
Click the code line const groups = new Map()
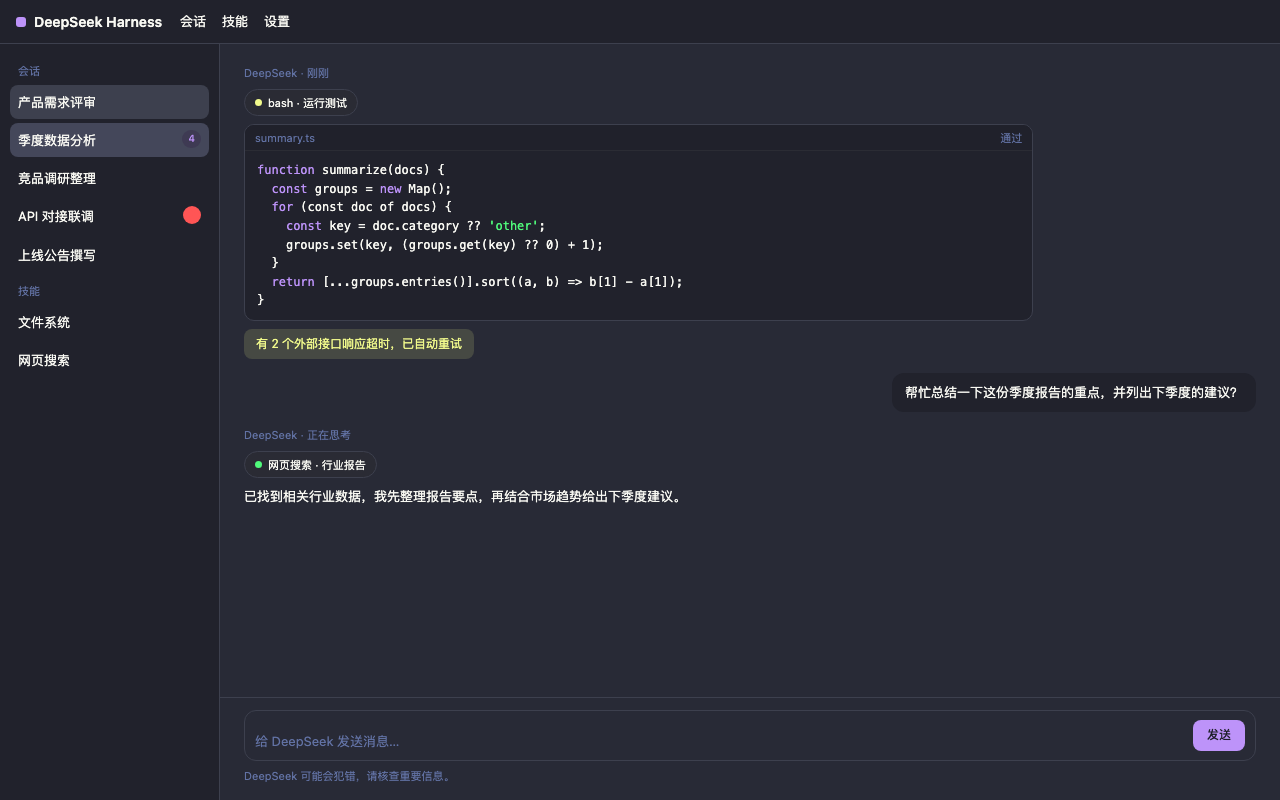point(362,189)
